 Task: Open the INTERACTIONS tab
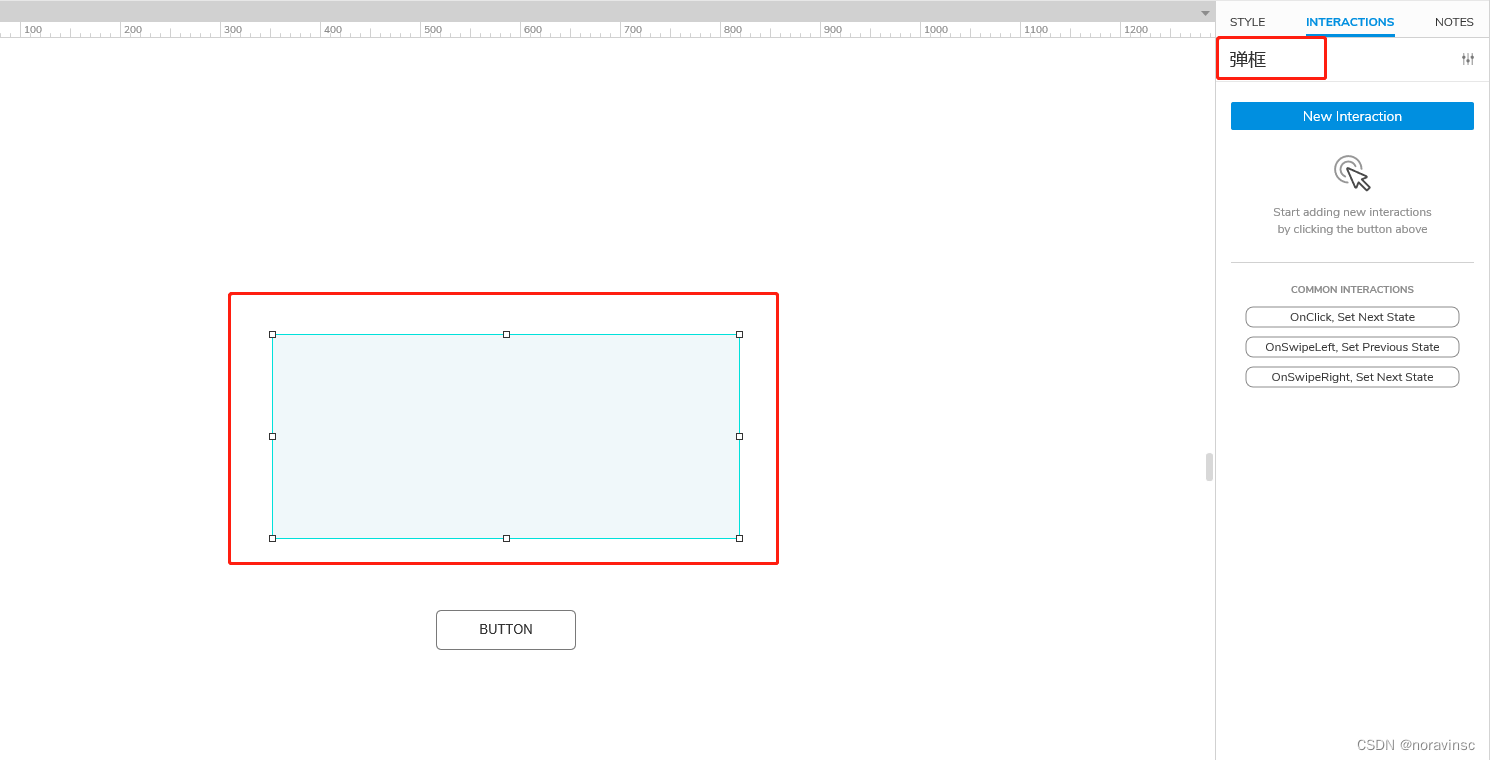click(1350, 22)
